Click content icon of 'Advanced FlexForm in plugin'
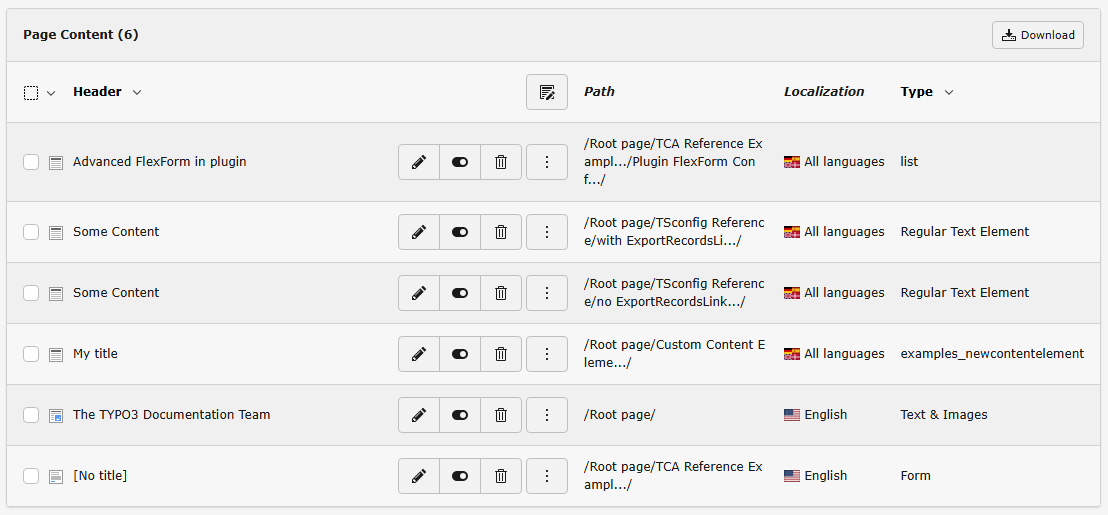The image size is (1108, 515). [56, 162]
